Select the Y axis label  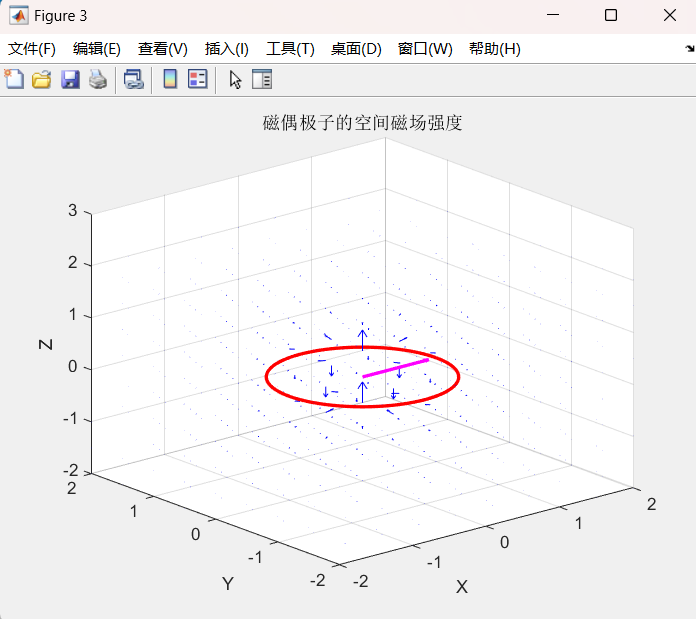click(x=228, y=584)
